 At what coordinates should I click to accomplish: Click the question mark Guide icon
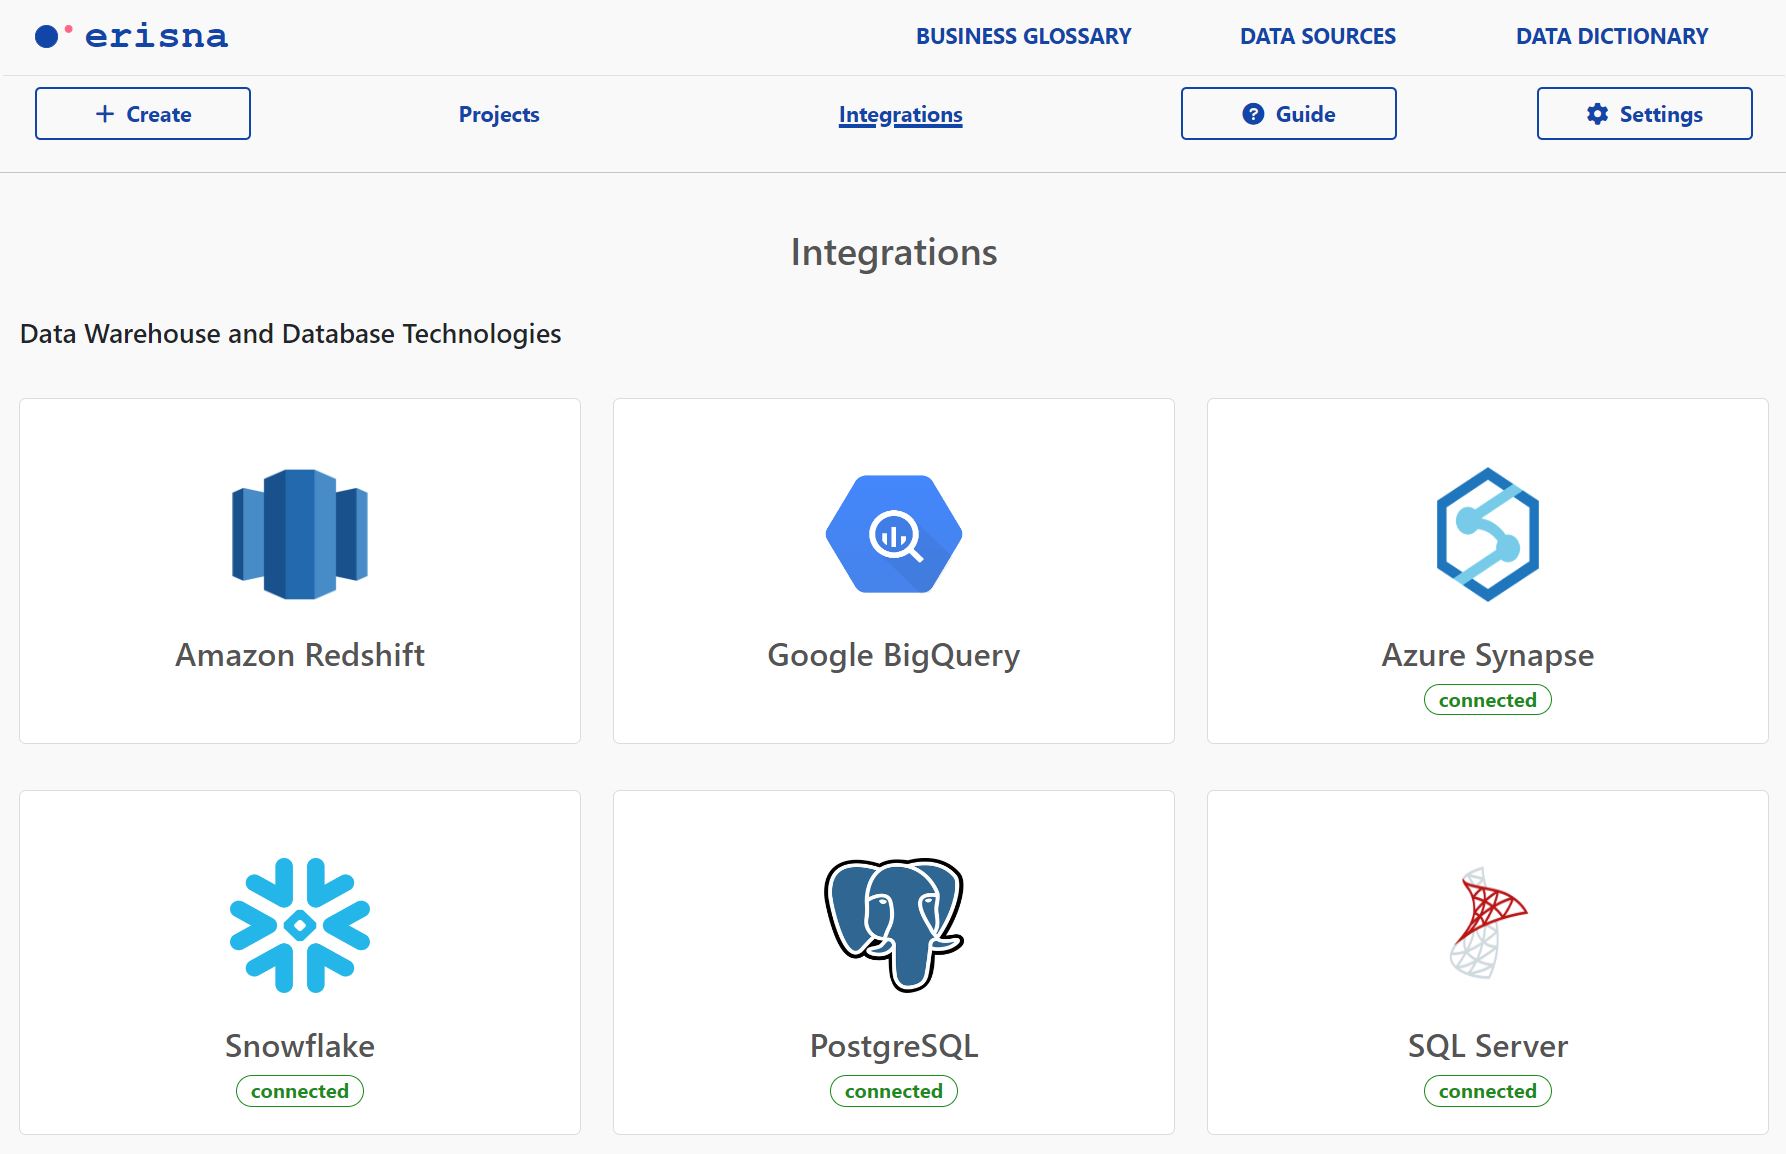(1253, 114)
